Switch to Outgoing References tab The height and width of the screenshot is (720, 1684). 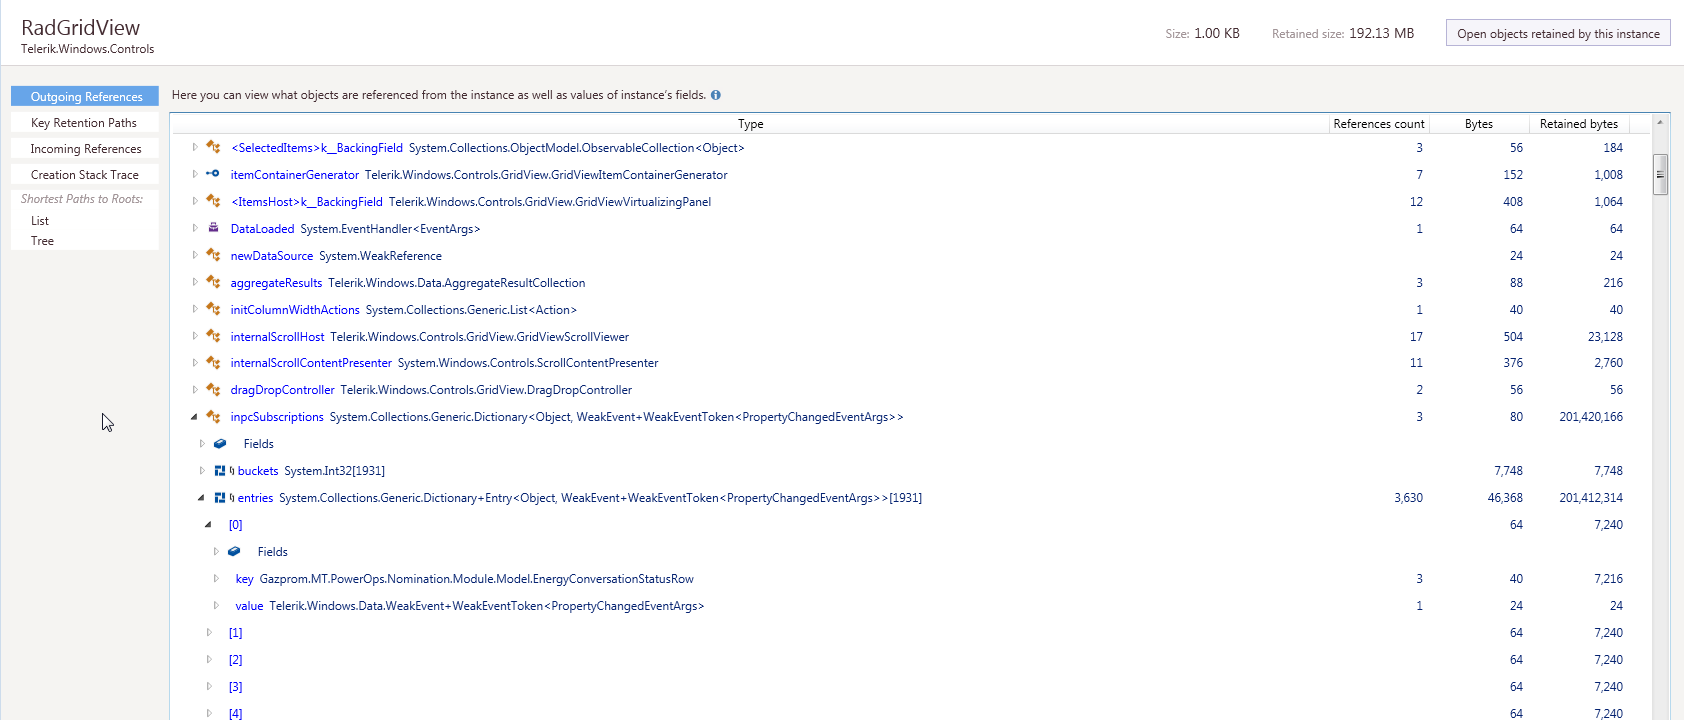[85, 96]
